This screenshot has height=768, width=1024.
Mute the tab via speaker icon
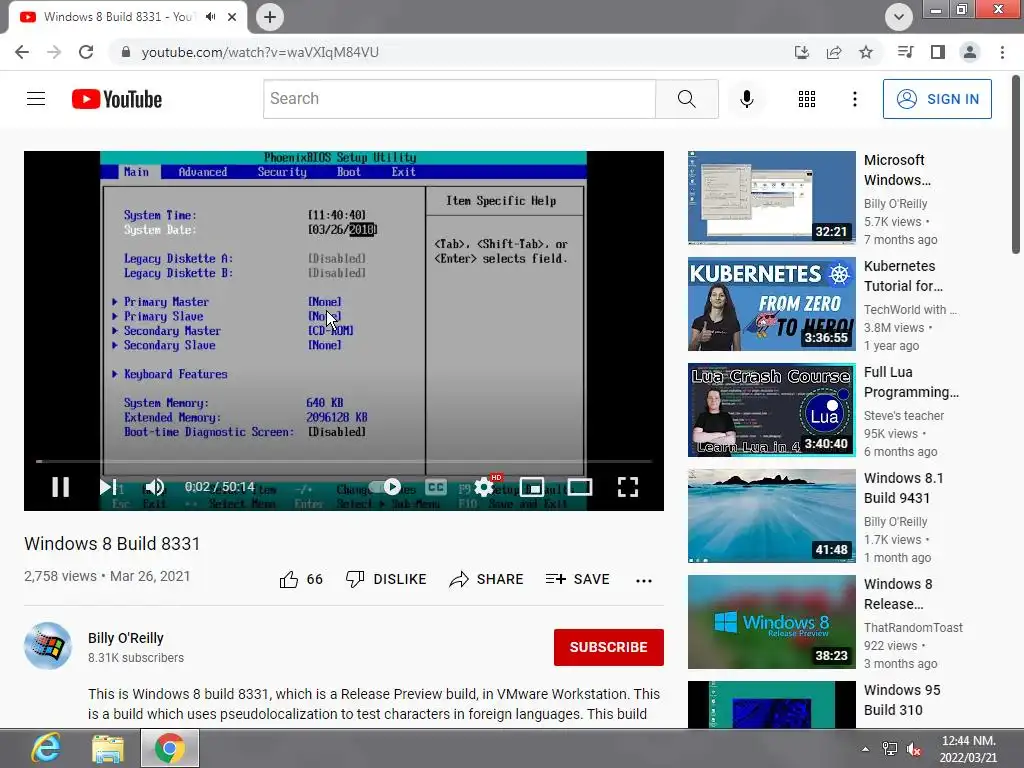tap(210, 17)
